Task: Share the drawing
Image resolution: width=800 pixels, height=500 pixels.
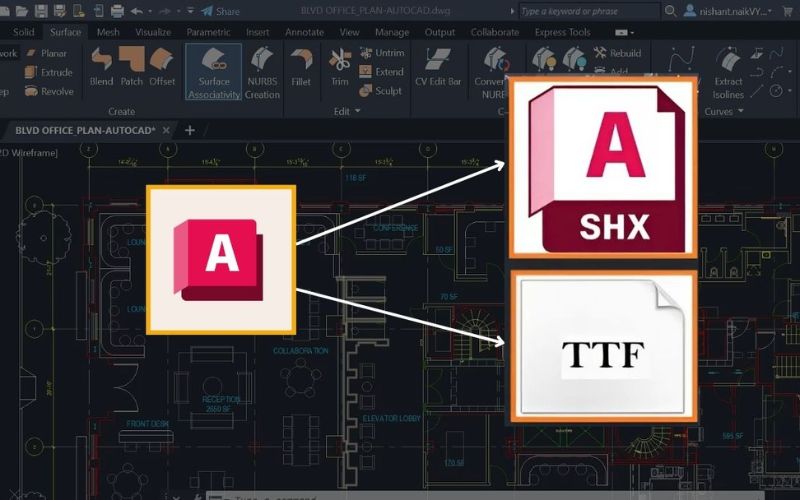Action: point(220,11)
